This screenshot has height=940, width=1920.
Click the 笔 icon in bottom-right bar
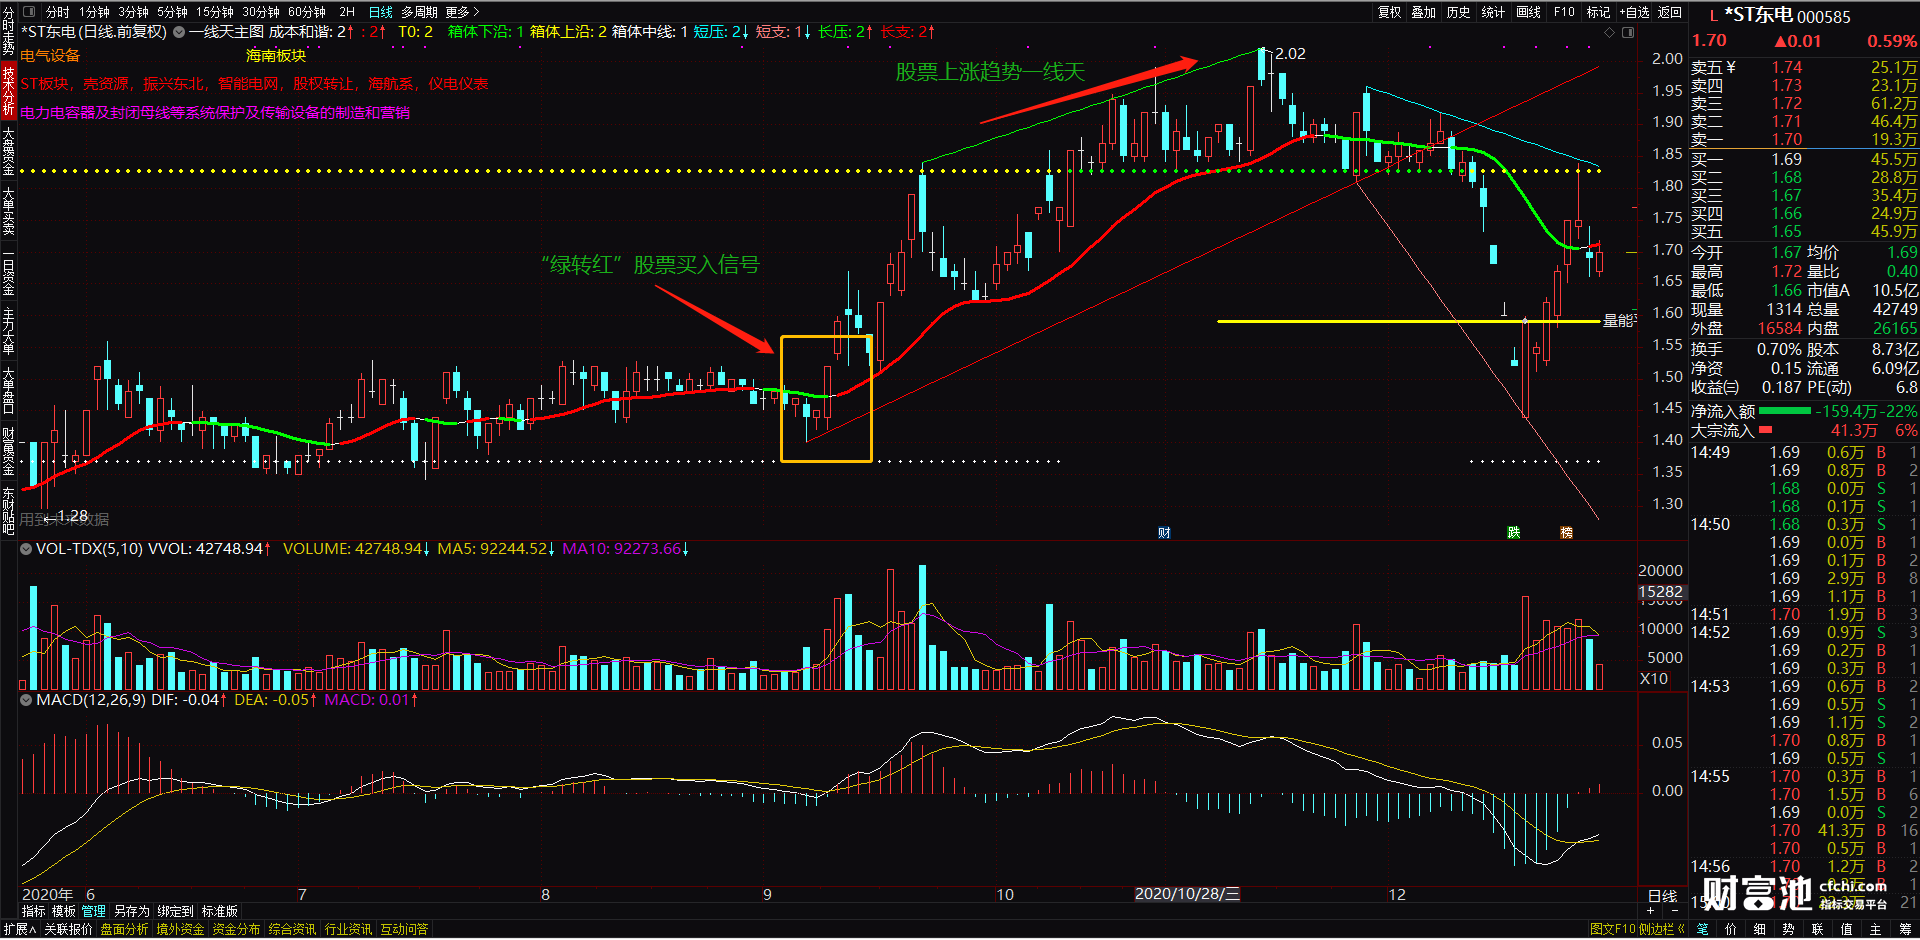coord(1702,929)
